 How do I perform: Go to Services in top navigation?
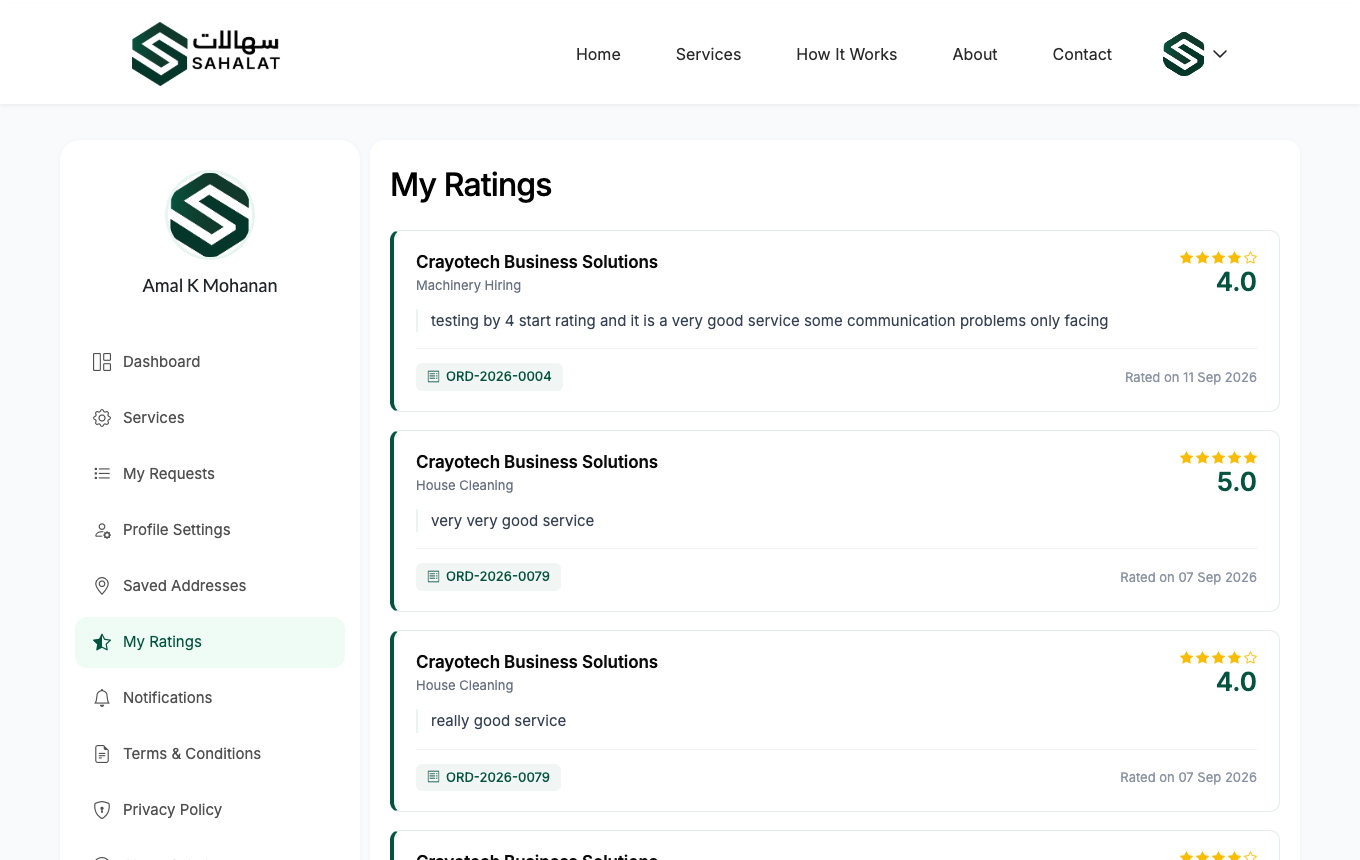(x=708, y=54)
